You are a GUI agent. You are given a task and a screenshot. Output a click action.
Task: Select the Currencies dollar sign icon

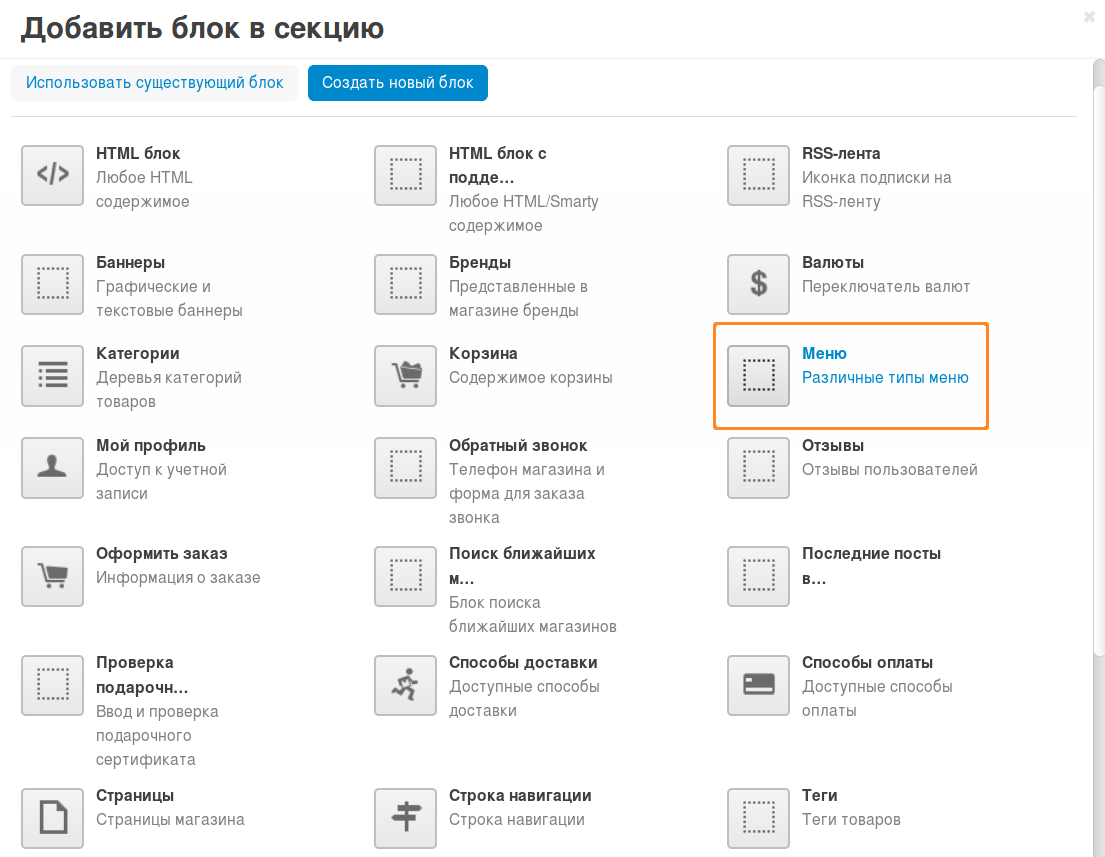(758, 284)
